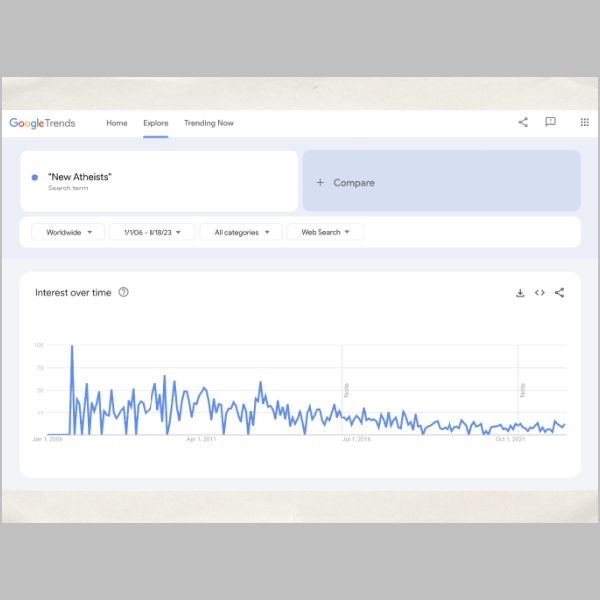Open the Google apps grid icon
Viewport: 600px width, 600px height.
pos(584,122)
